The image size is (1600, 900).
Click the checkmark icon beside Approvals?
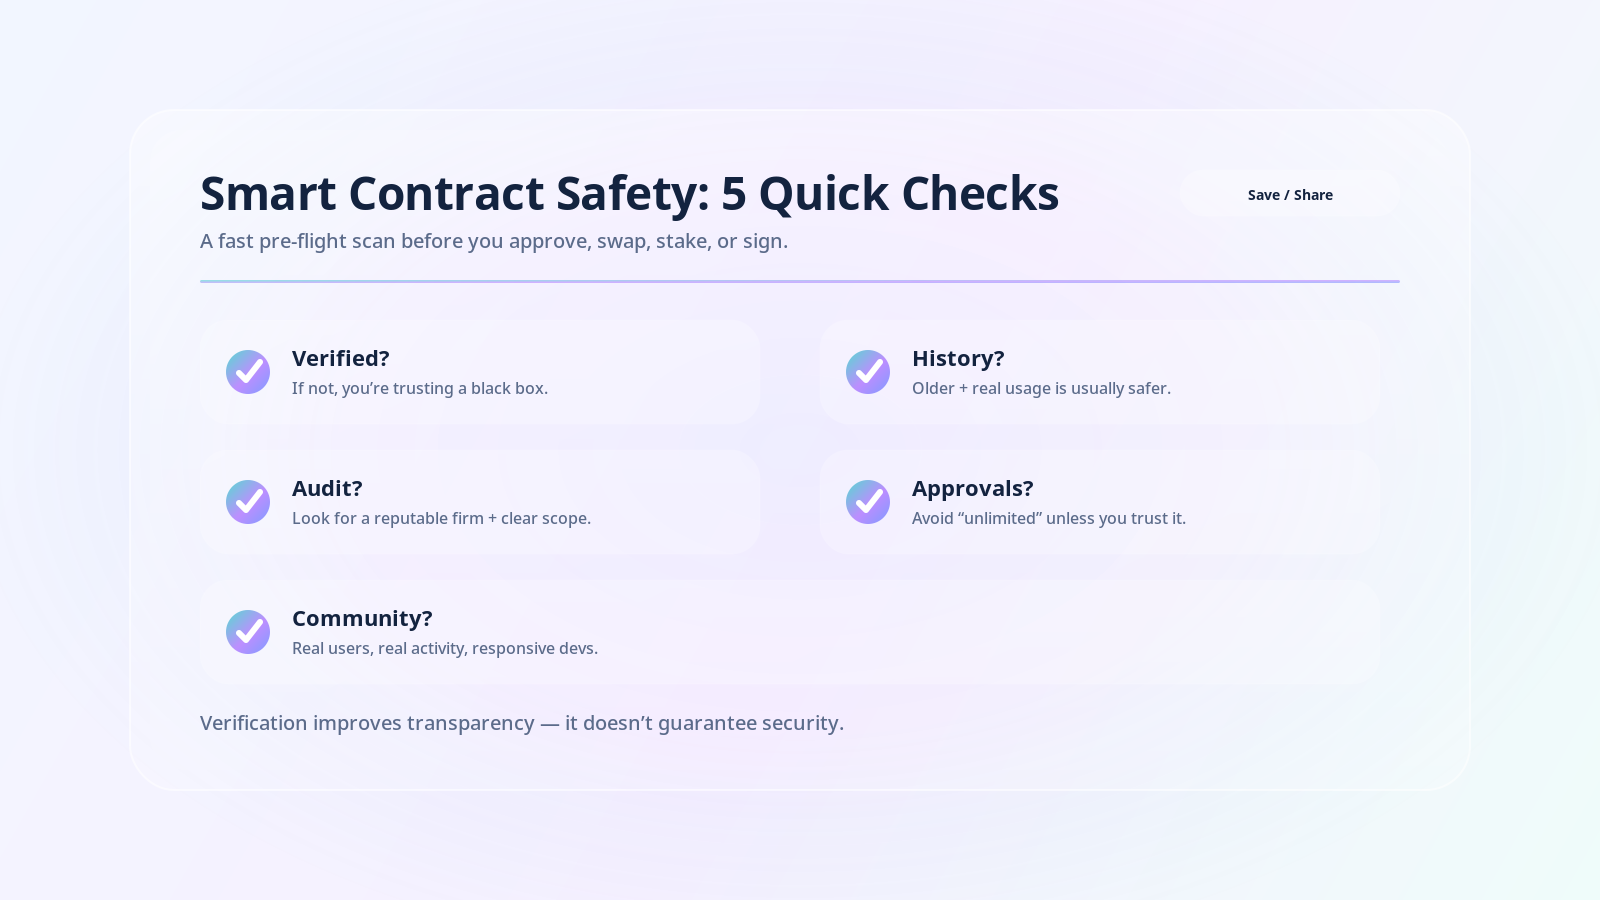tap(868, 502)
